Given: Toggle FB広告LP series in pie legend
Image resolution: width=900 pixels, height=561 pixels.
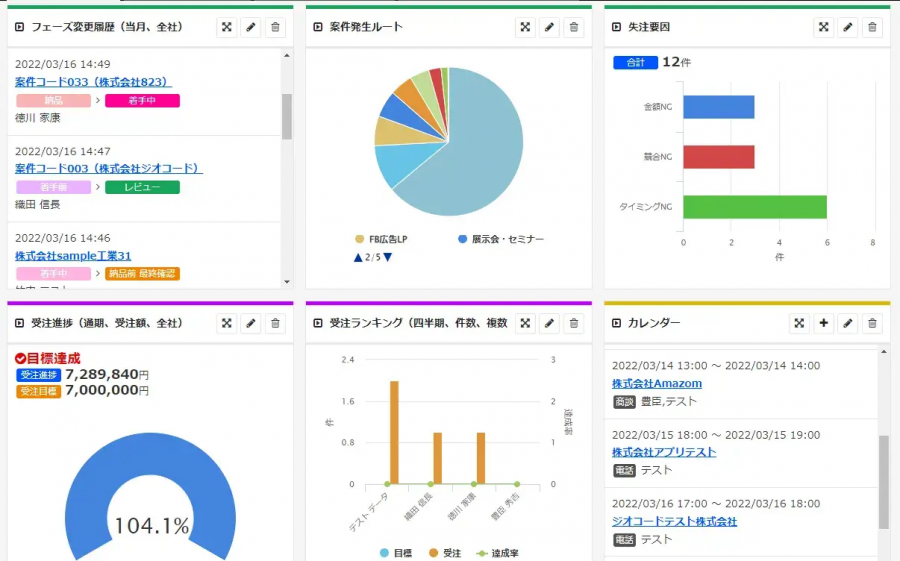Looking at the screenshot, I should coord(381,239).
